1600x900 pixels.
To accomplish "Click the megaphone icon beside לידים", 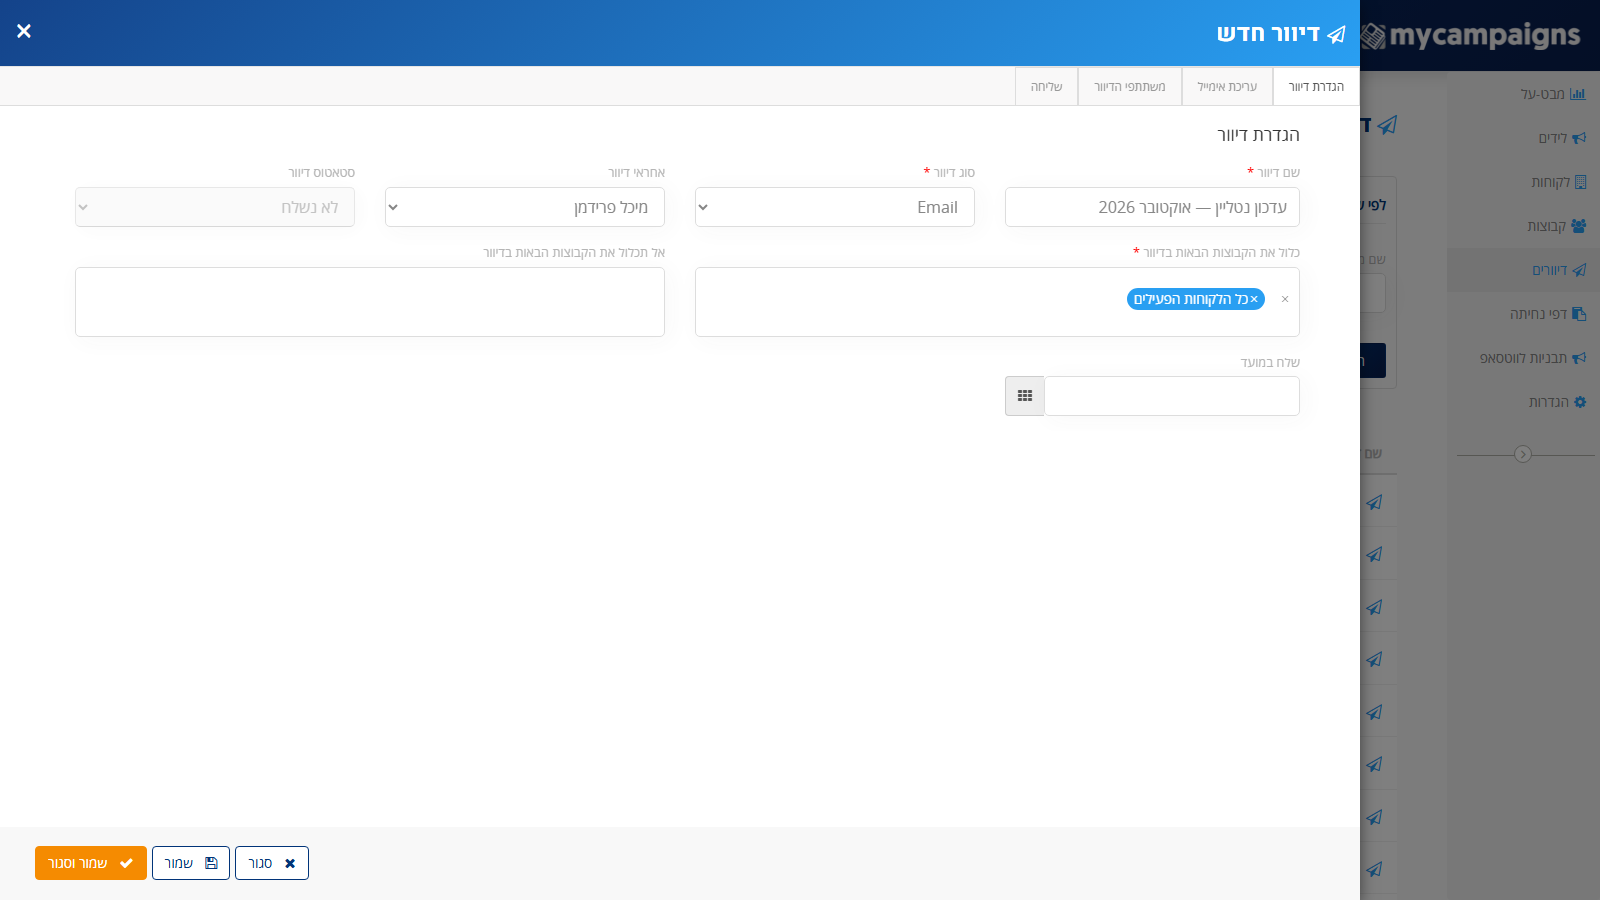I will (x=1579, y=138).
